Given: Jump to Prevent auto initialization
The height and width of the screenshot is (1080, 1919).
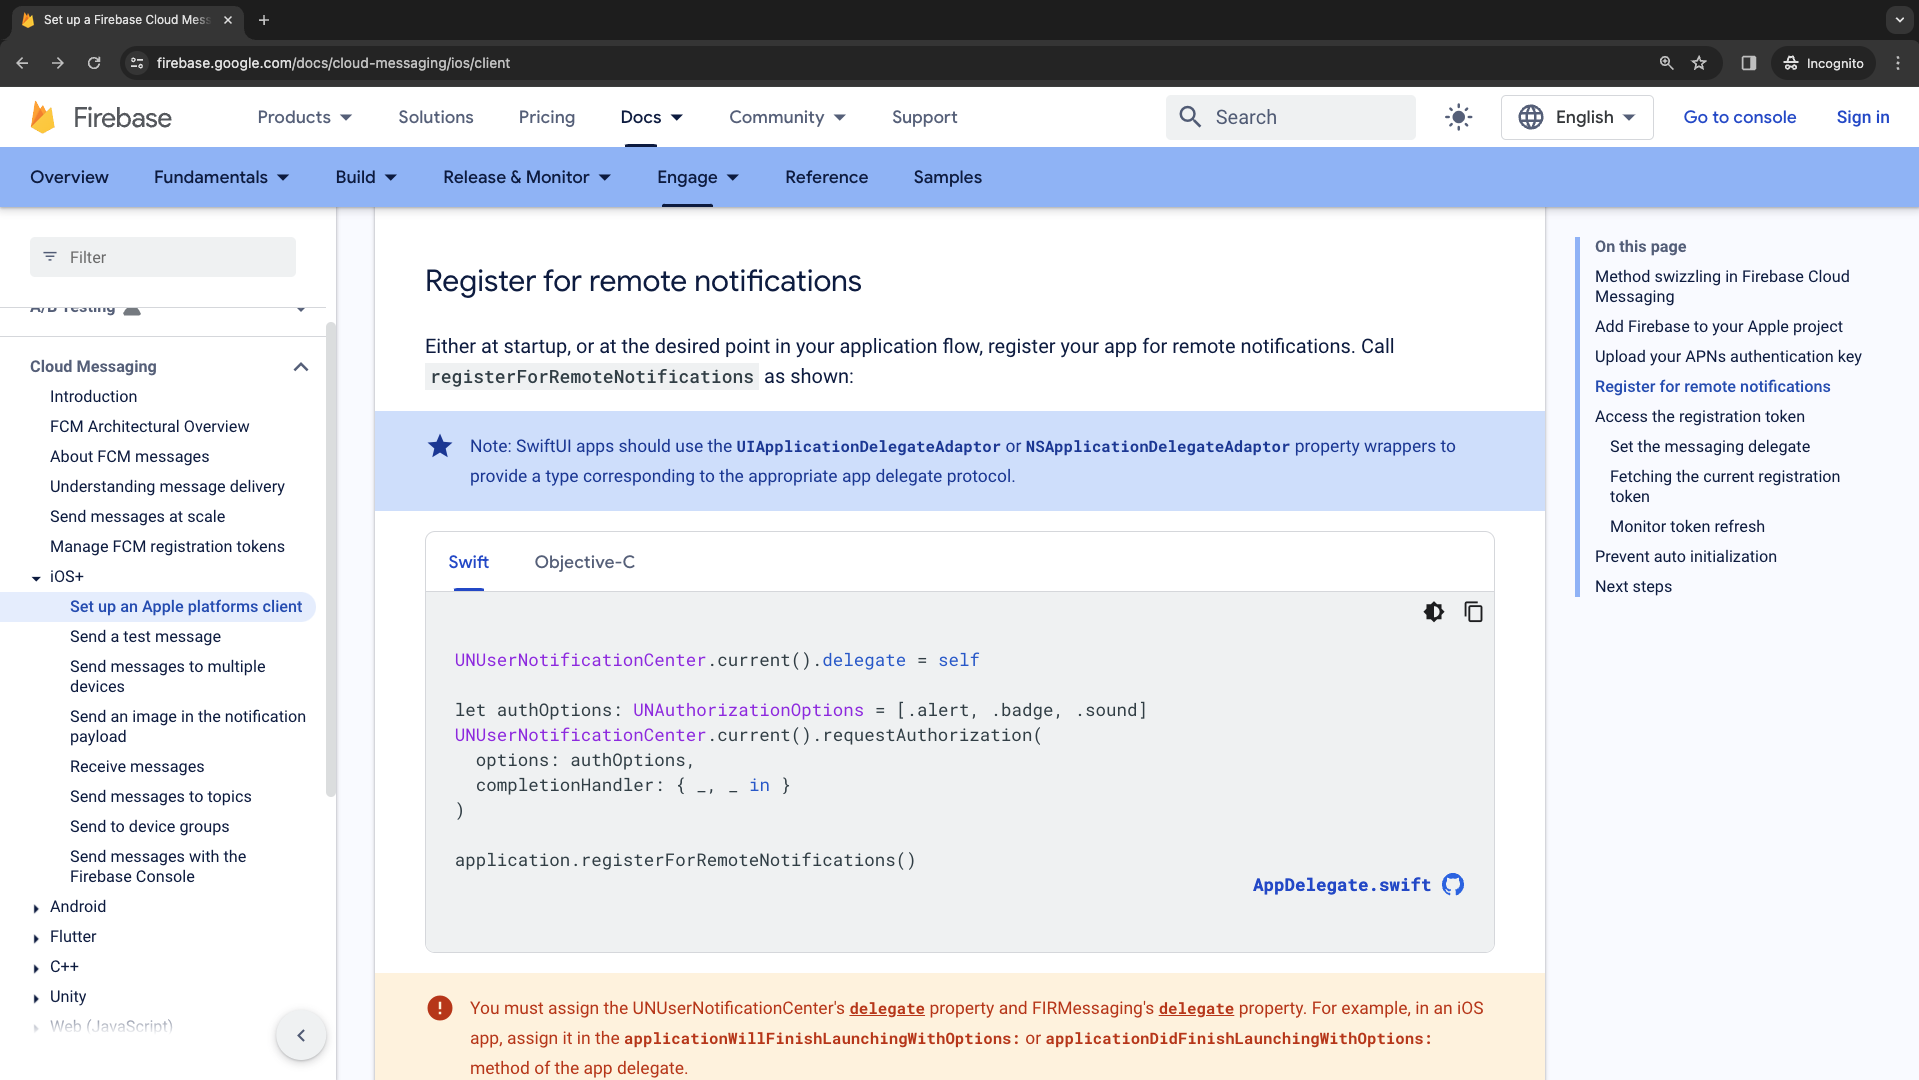Looking at the screenshot, I should pyautogui.click(x=1686, y=557).
